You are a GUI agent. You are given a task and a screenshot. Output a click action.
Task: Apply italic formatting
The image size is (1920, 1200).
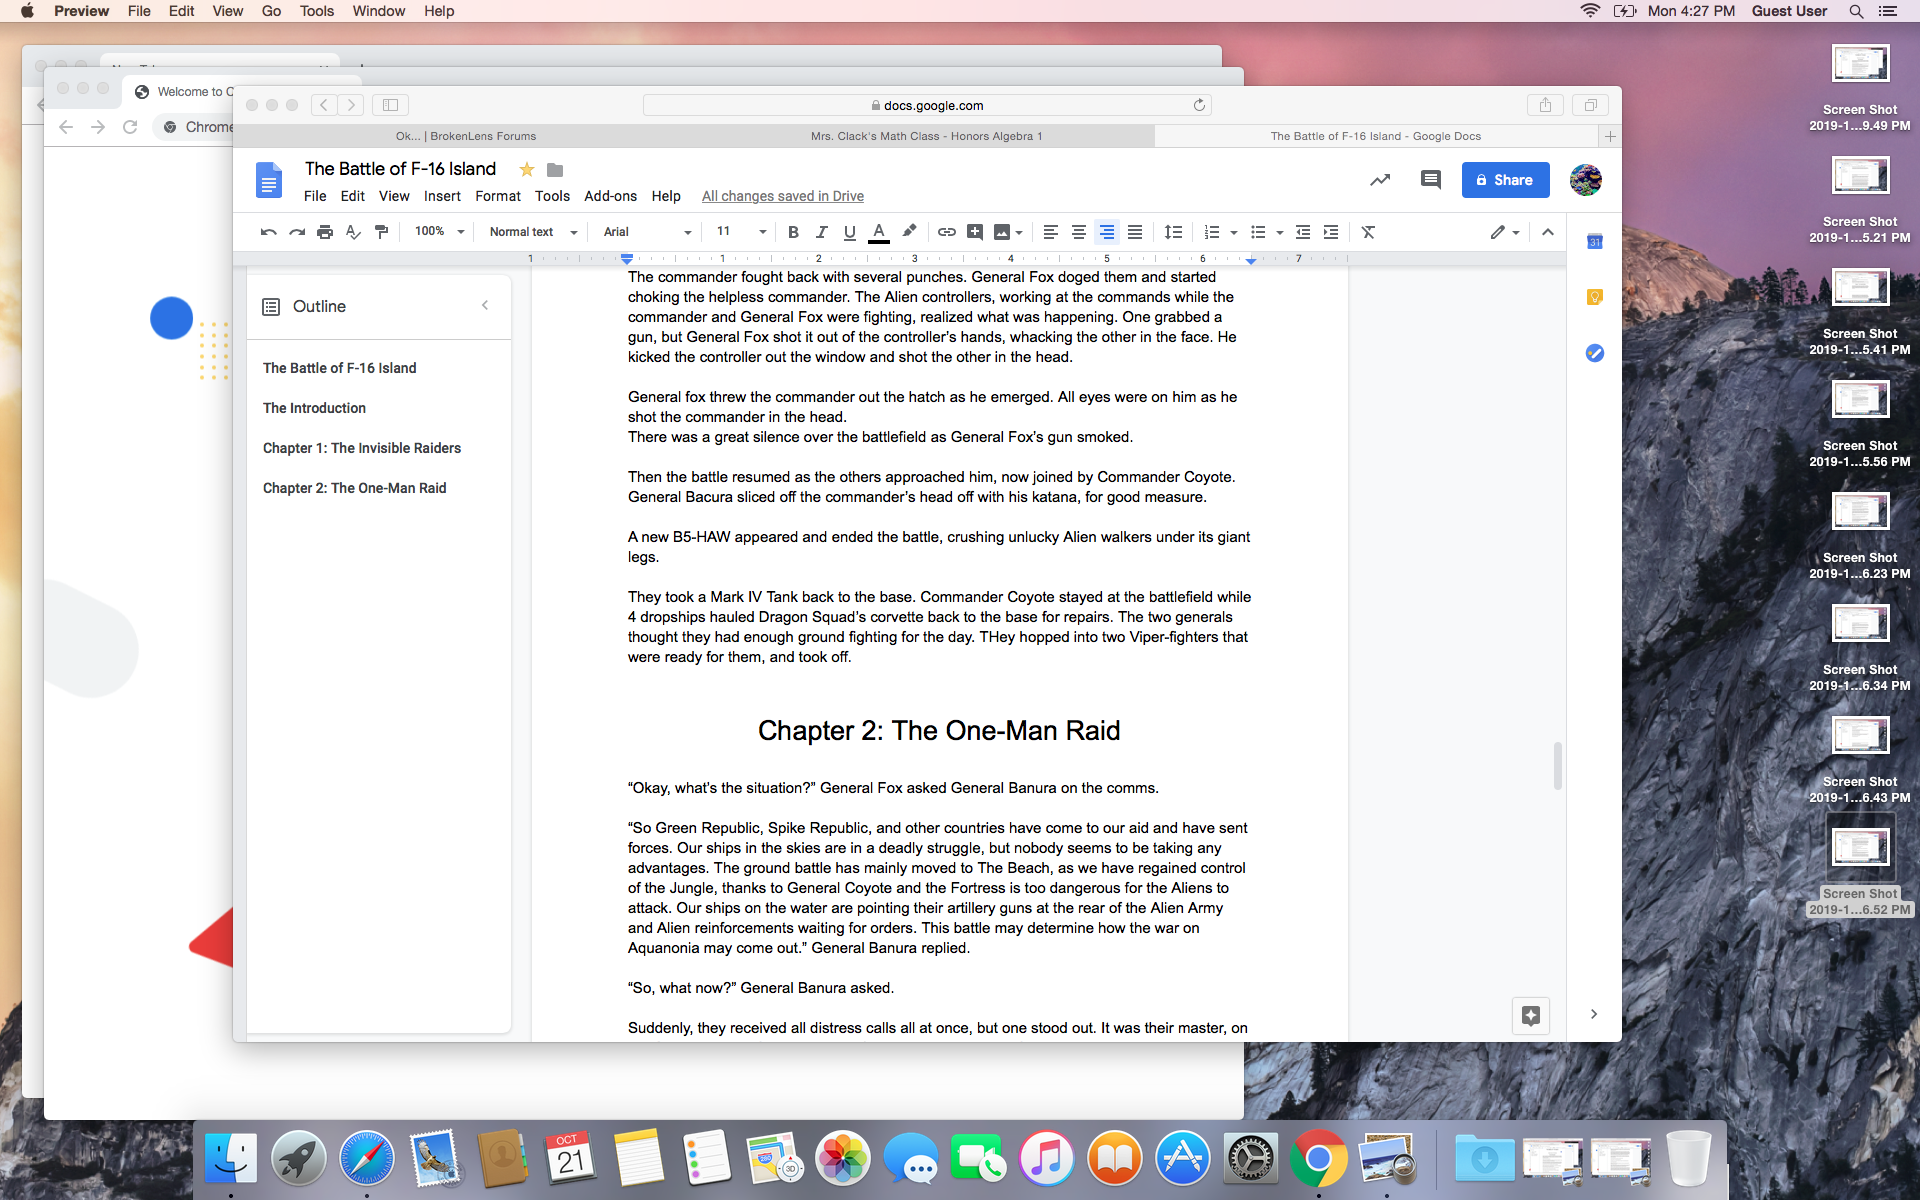(x=821, y=232)
